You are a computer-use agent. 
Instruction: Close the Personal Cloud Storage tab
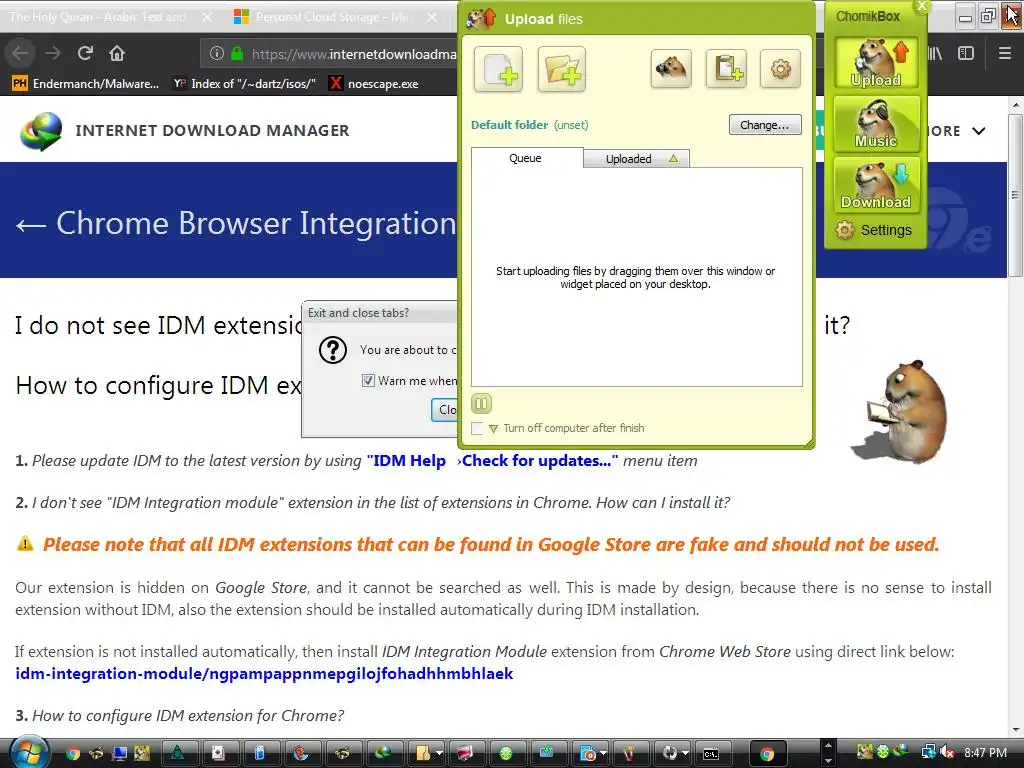click(432, 17)
